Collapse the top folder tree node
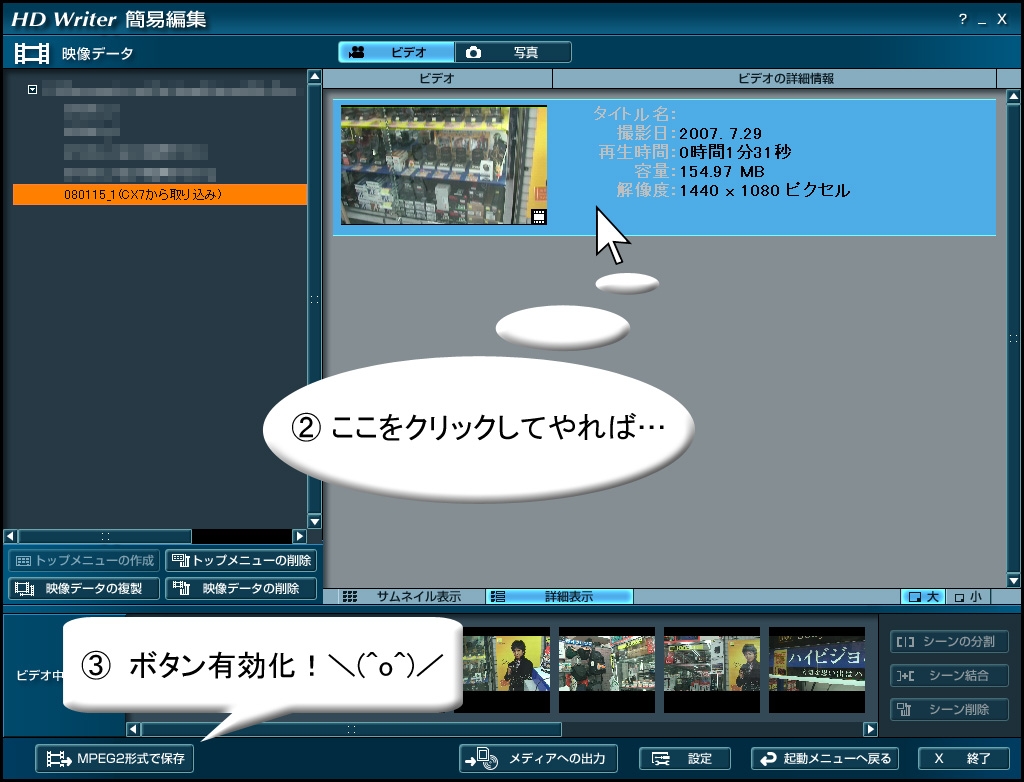This screenshot has width=1024, height=782. point(32,90)
